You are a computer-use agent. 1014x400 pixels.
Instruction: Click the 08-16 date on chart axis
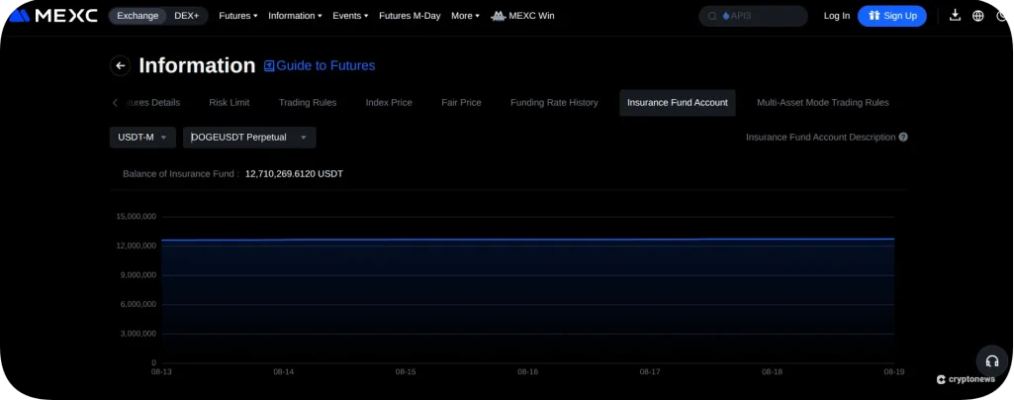(x=528, y=372)
